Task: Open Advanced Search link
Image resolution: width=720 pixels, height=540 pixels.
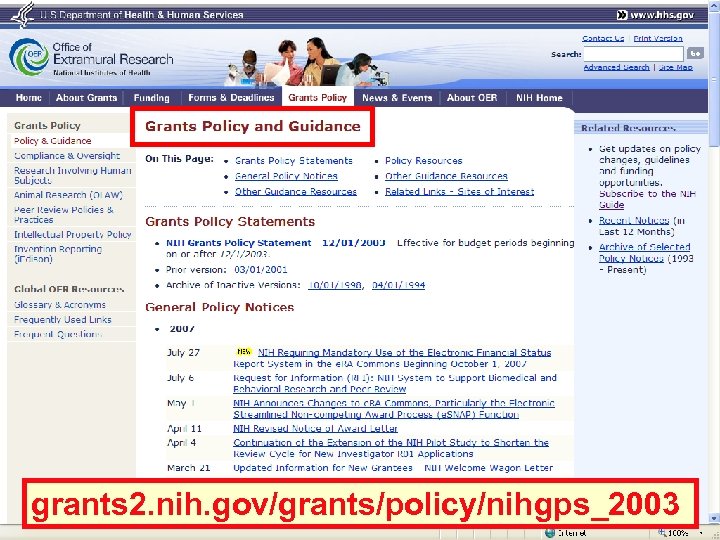Action: pyautogui.click(x=616, y=68)
